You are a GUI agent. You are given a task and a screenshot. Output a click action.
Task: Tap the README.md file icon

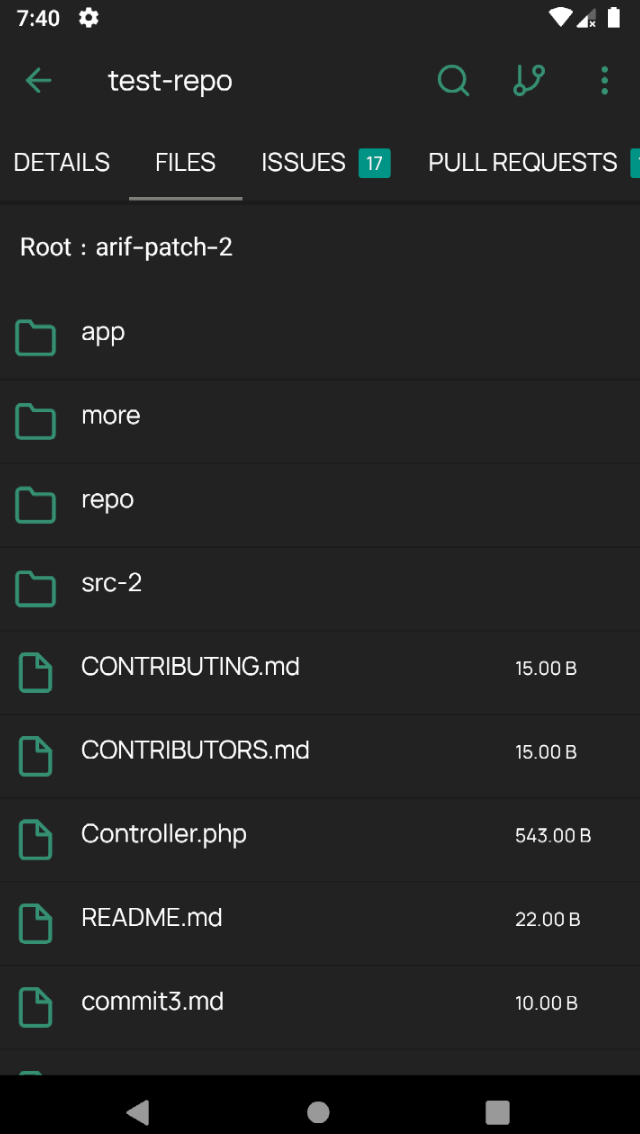click(x=35, y=924)
